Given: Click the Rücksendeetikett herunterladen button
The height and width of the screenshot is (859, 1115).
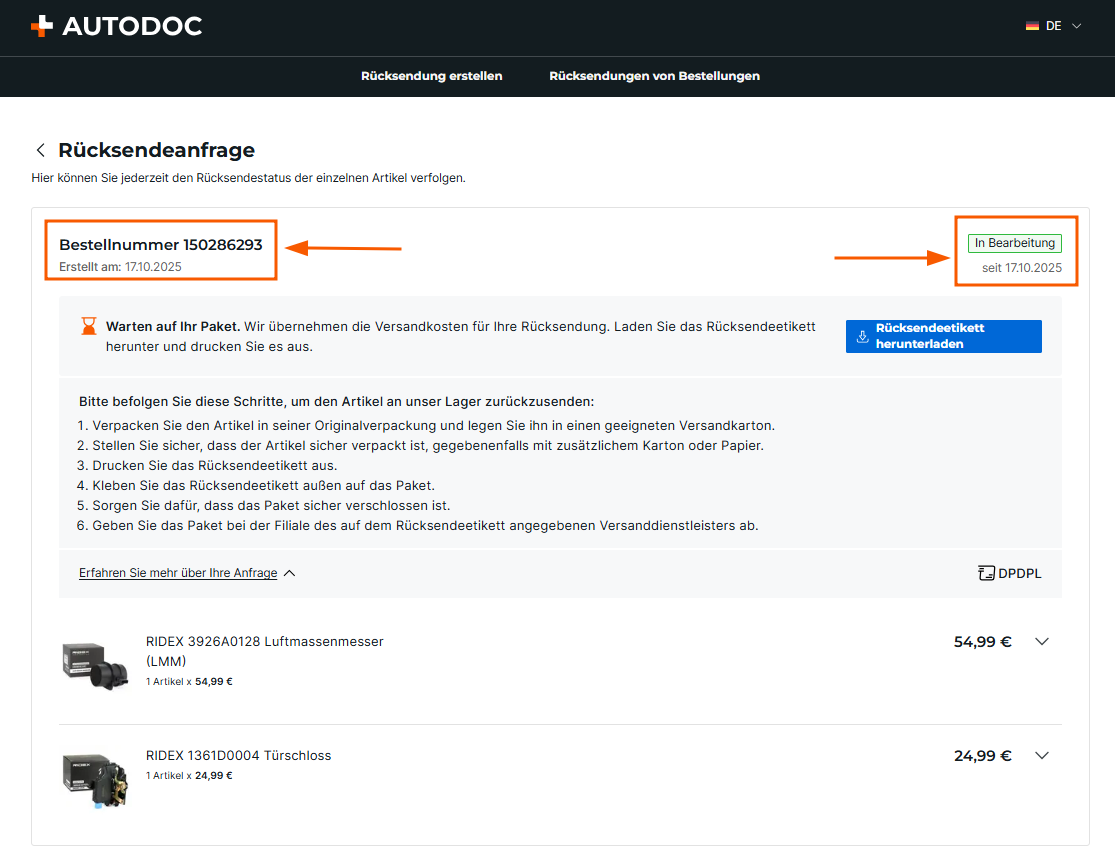Looking at the screenshot, I should pyautogui.click(x=943, y=336).
